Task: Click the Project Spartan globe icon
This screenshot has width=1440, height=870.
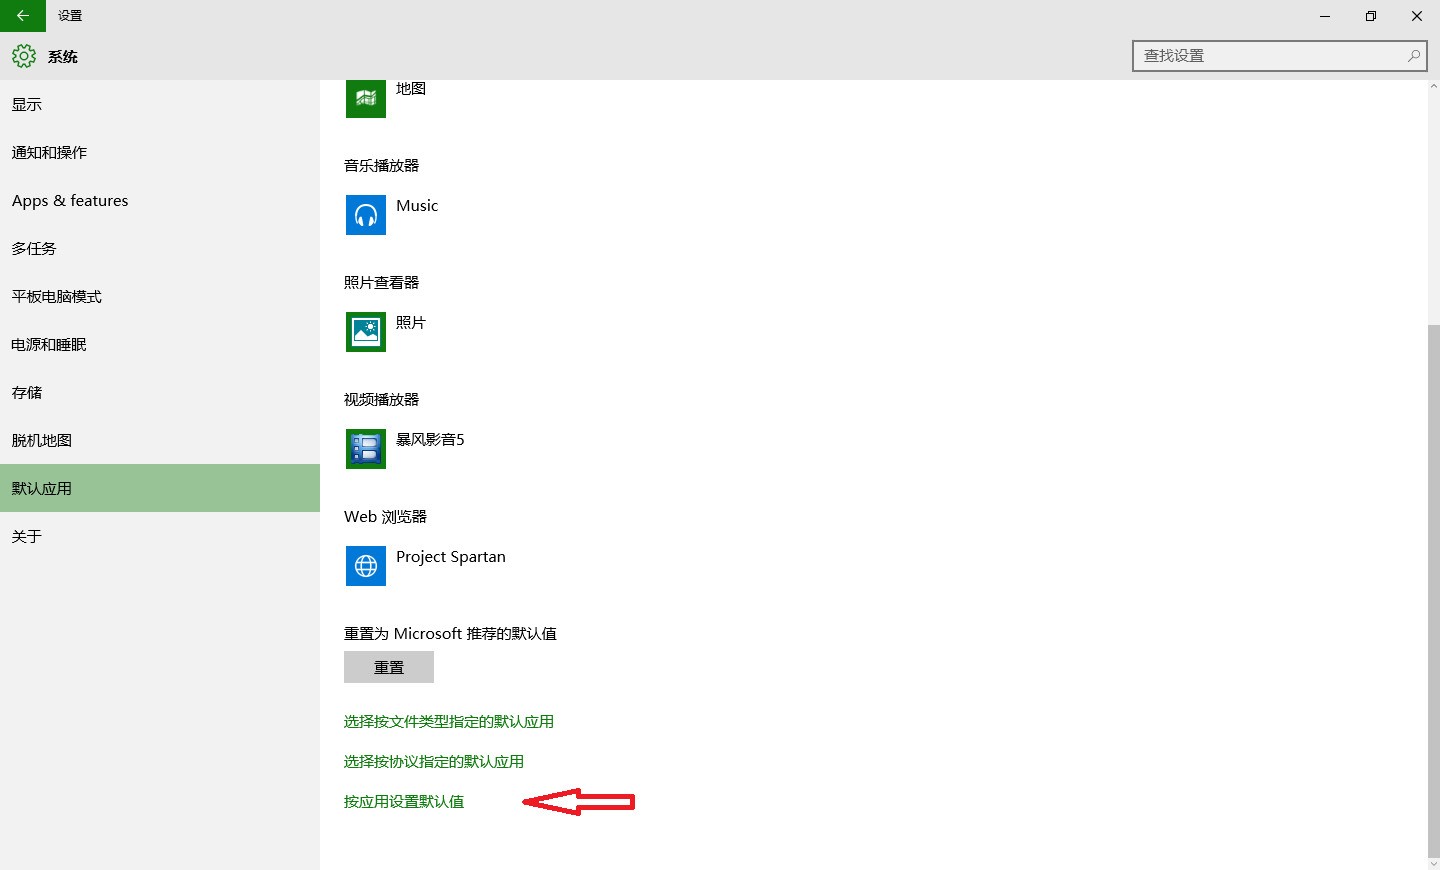Action: [366, 566]
